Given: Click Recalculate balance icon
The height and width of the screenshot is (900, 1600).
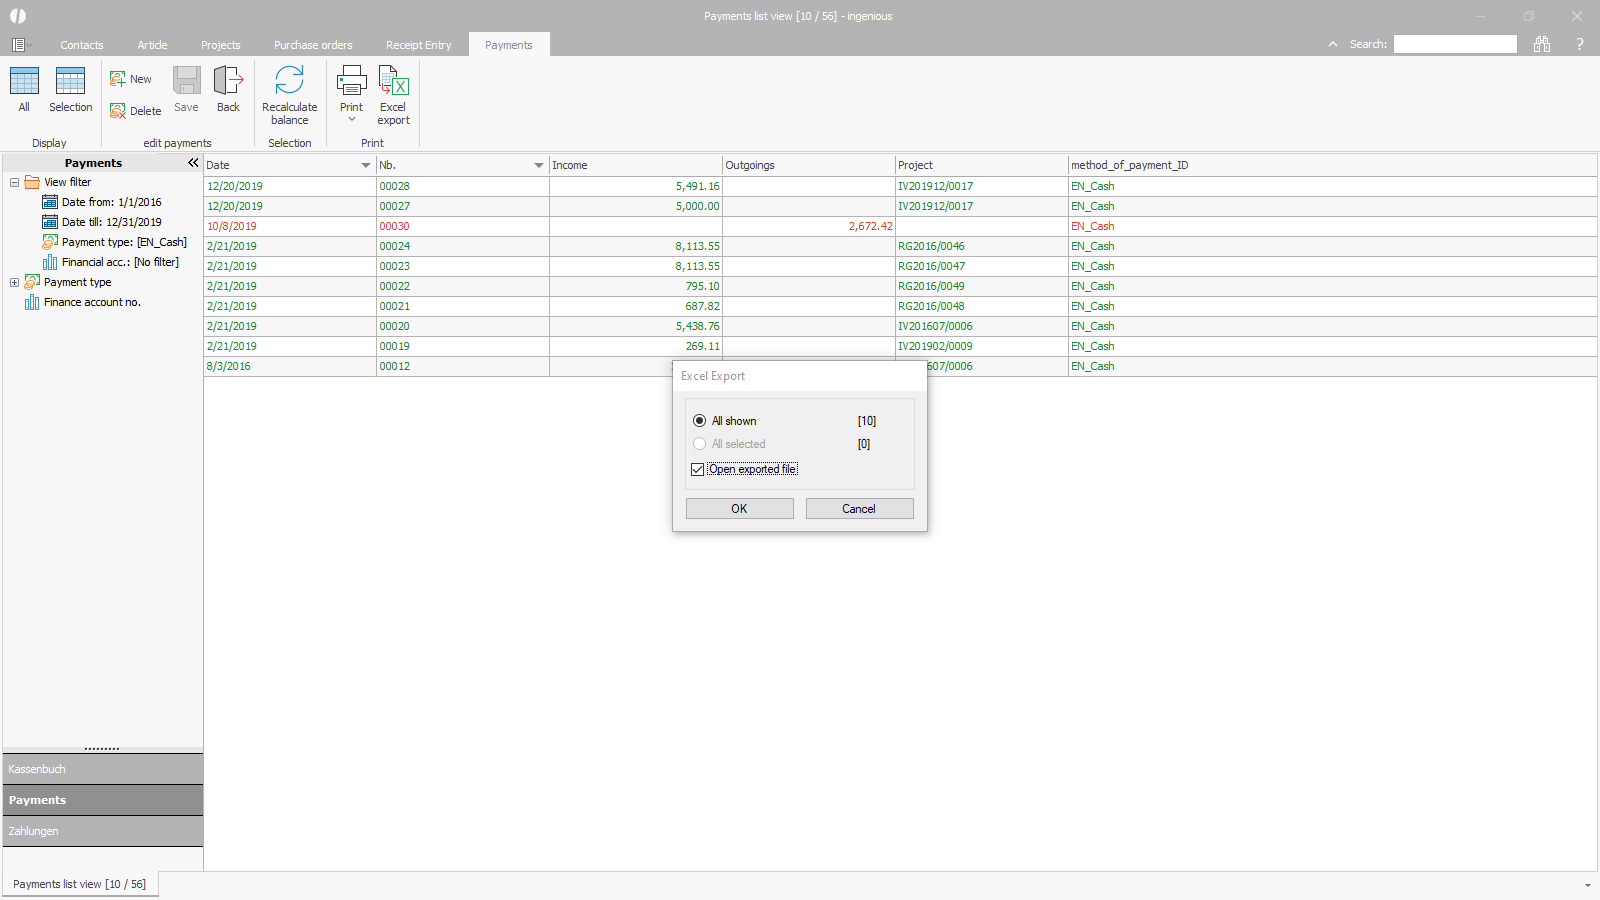Looking at the screenshot, I should click(289, 82).
